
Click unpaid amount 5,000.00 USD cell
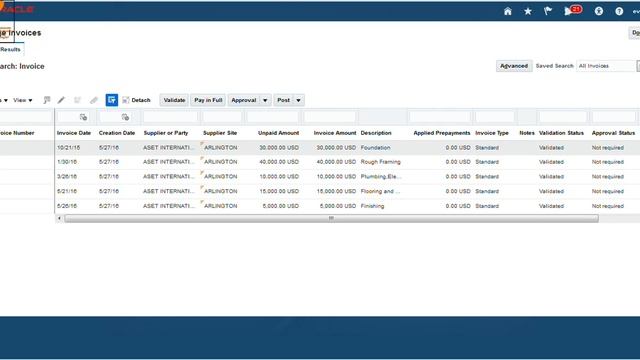[280, 206]
